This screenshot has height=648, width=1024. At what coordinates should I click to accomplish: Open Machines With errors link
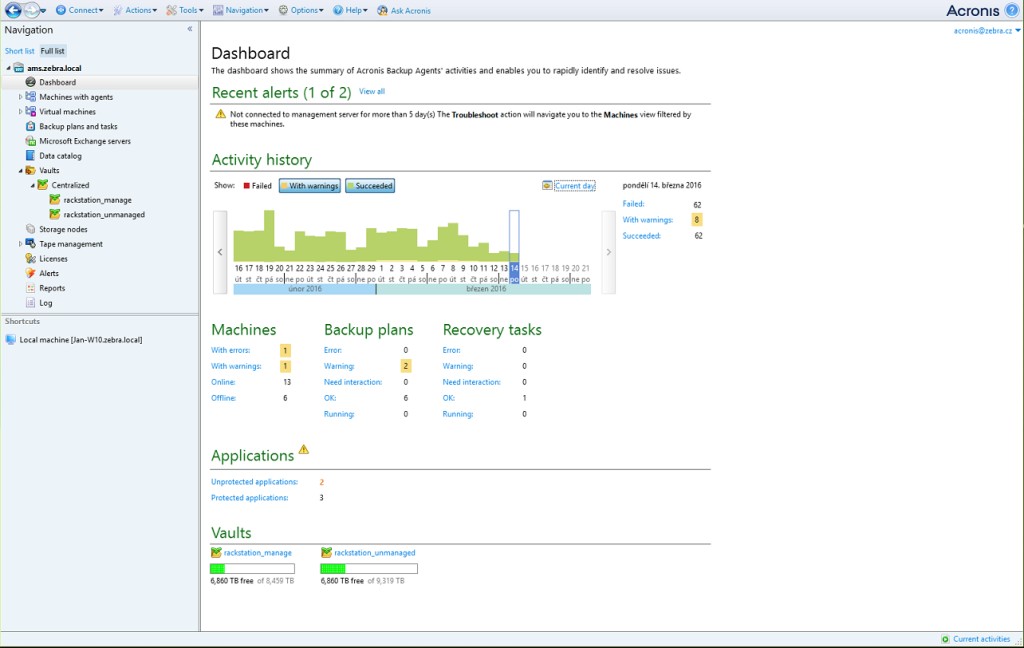pos(231,350)
